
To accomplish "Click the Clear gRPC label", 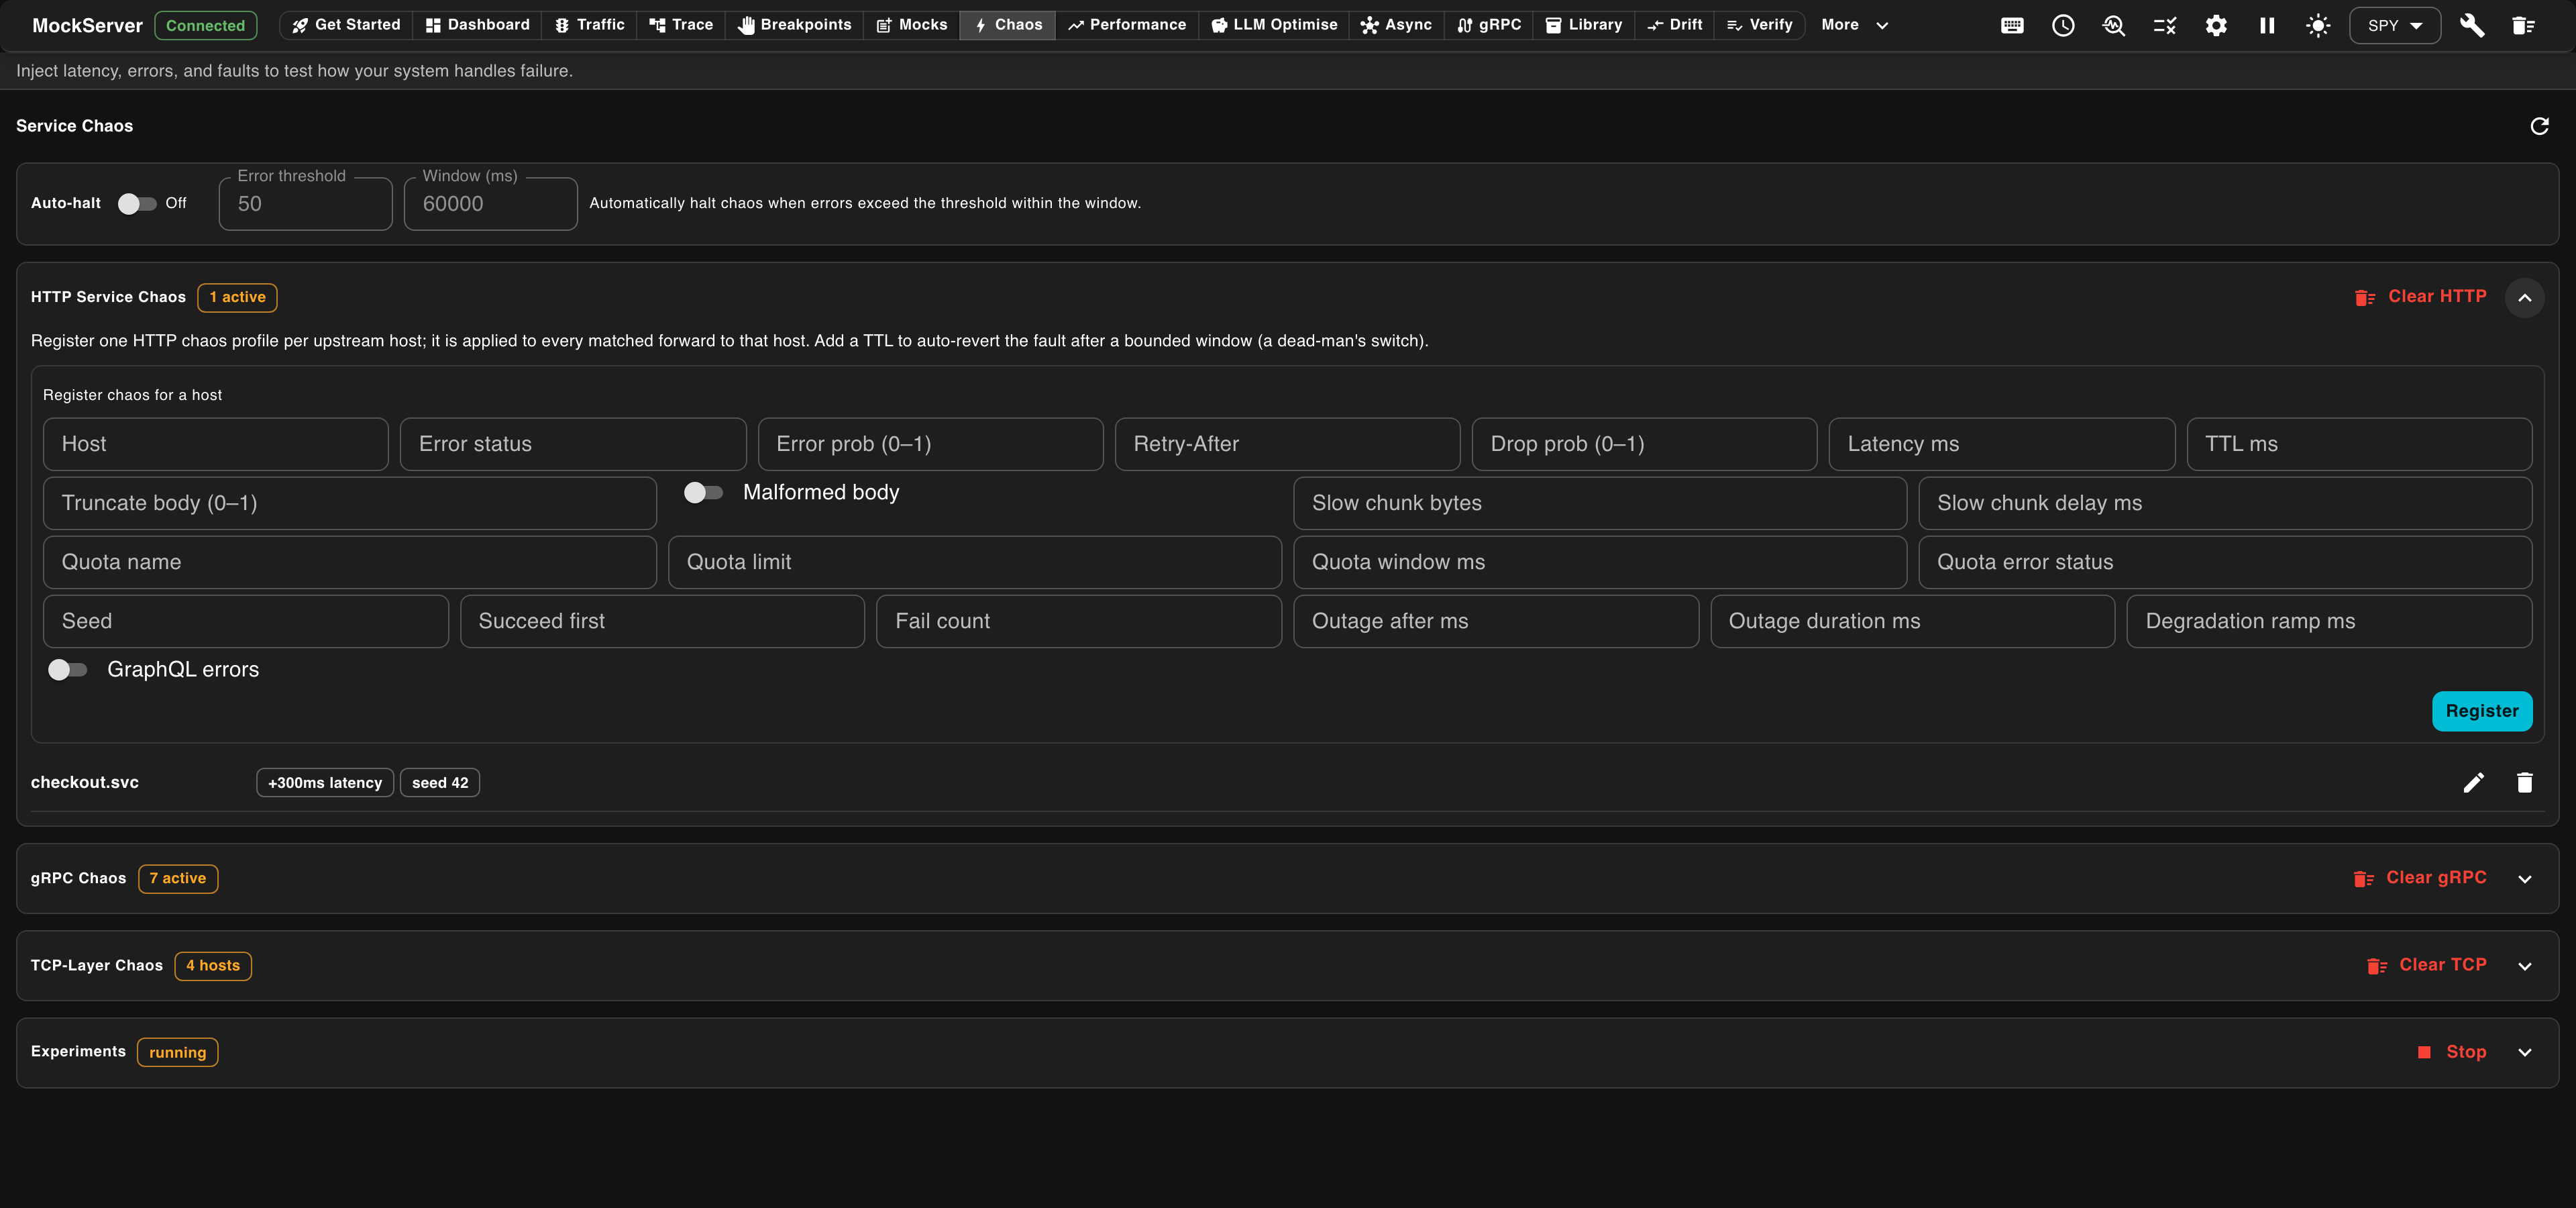I will (x=2436, y=877).
